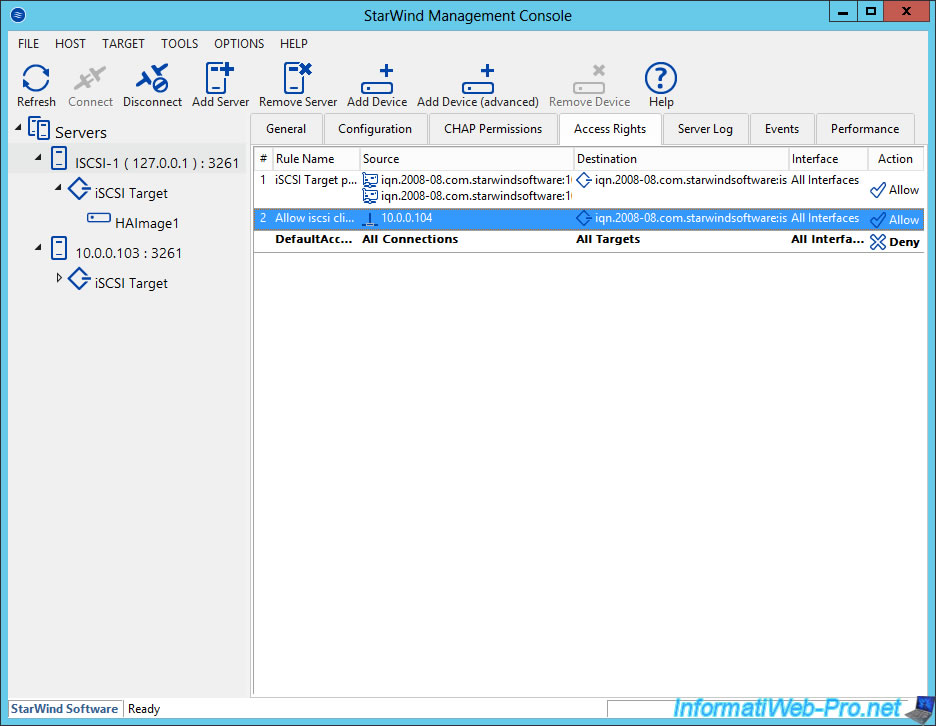936x726 pixels.
Task: Open the TOOLS menu
Action: [179, 44]
